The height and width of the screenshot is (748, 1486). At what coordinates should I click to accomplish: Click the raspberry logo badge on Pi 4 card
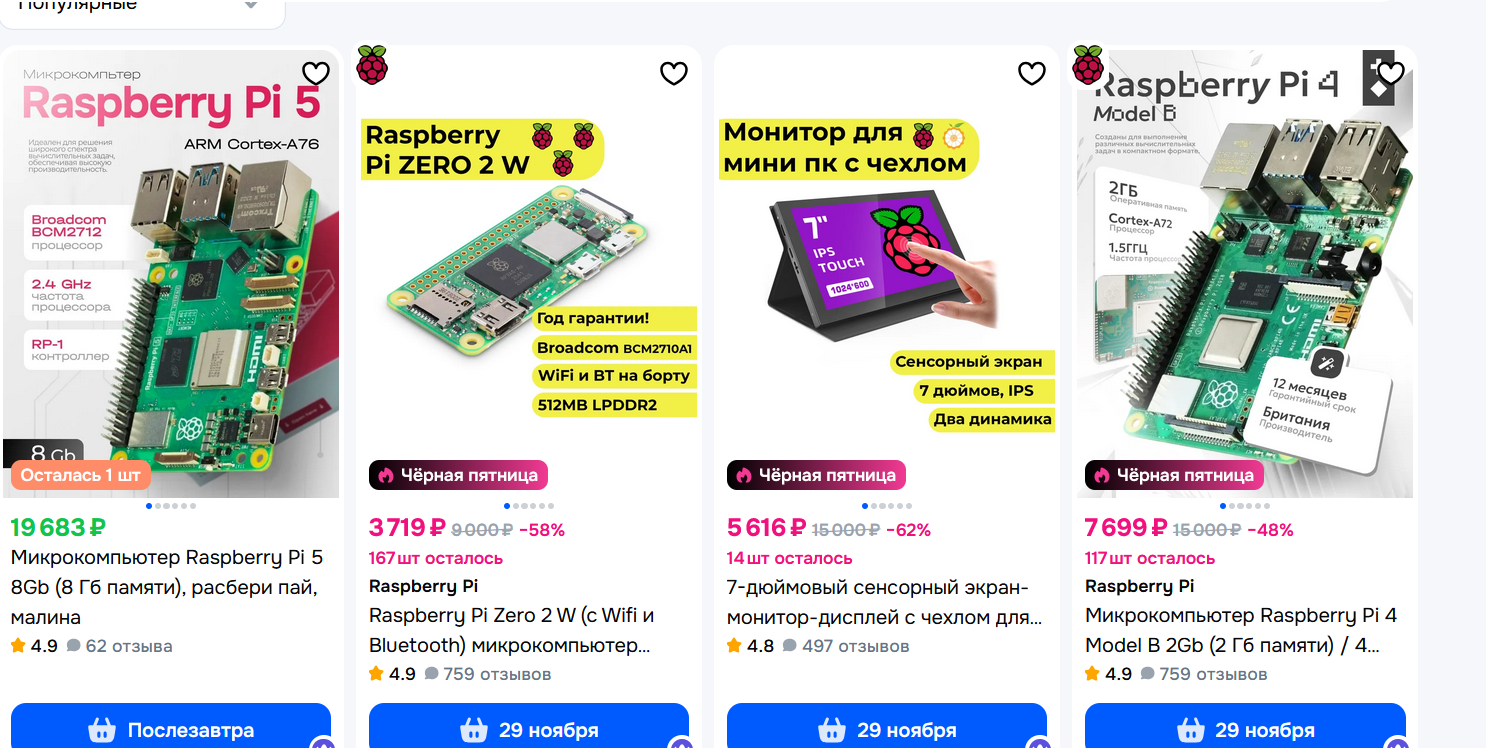[x=1088, y=65]
